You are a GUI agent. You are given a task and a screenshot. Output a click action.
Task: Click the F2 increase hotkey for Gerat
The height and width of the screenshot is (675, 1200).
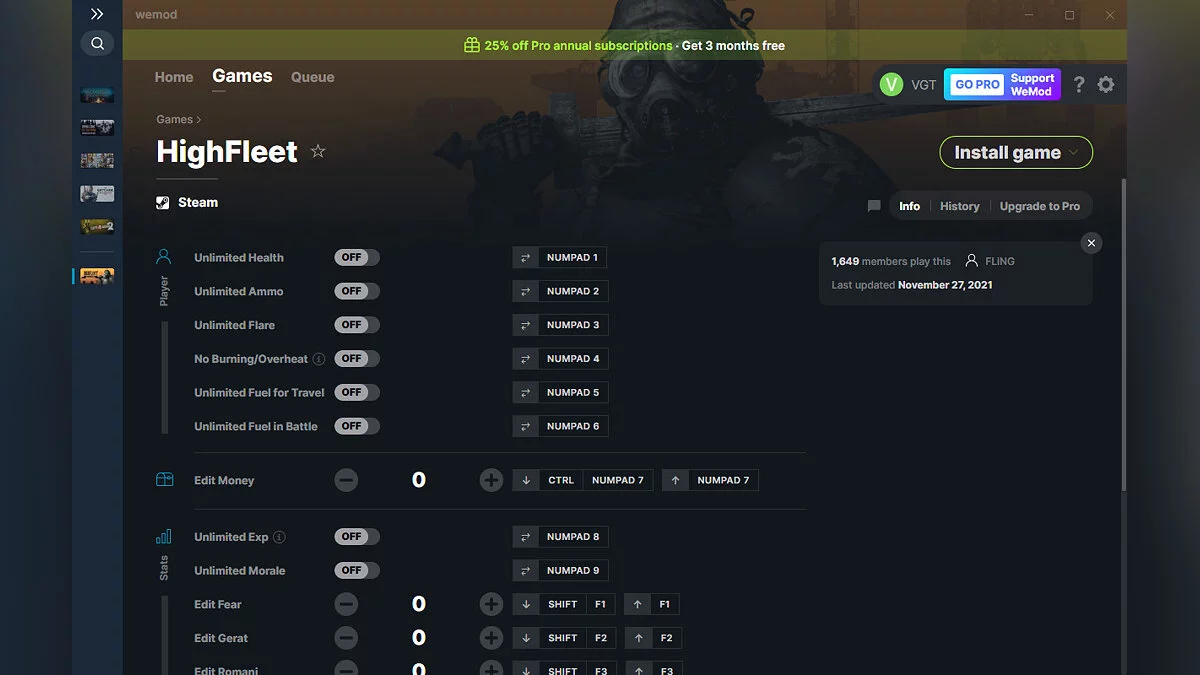point(652,638)
